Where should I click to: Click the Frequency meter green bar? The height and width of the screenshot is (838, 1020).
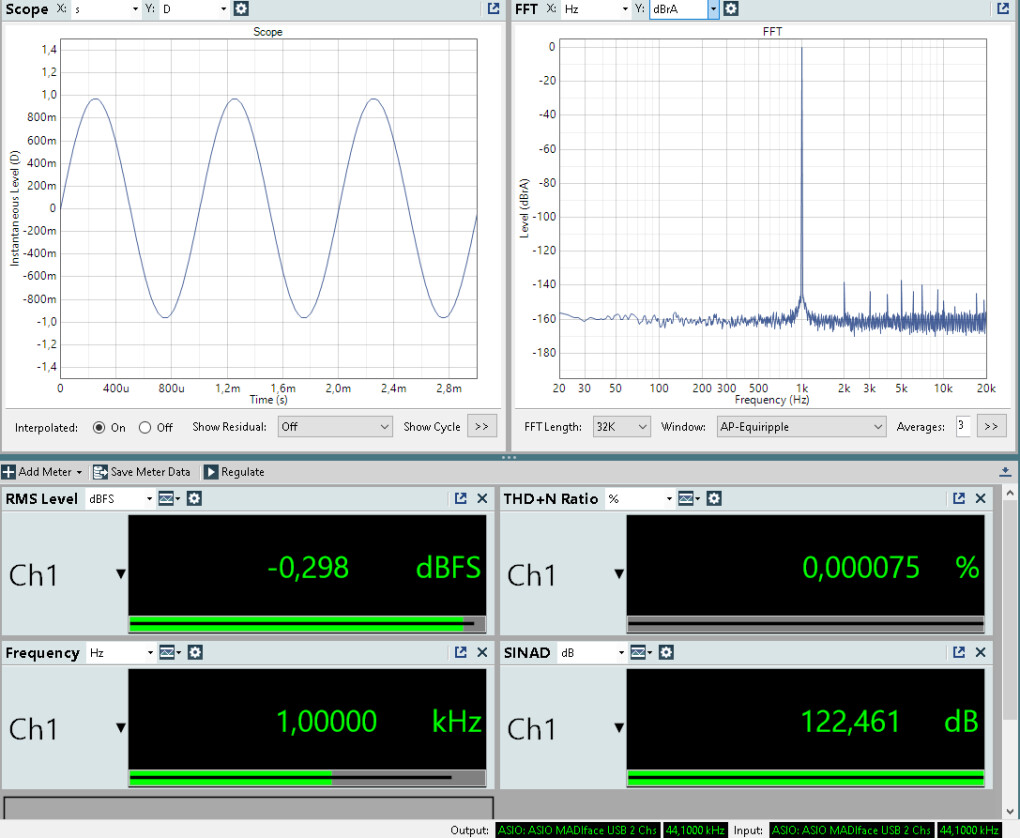coord(307,777)
